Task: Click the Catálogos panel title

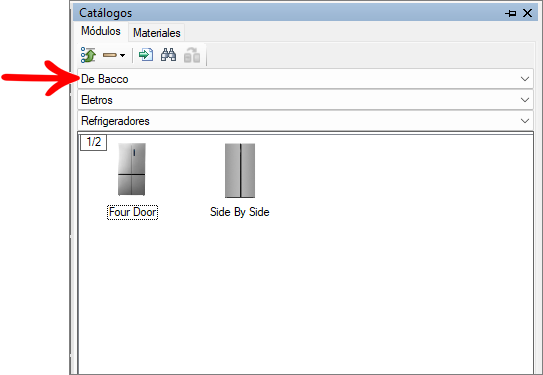Action: [x=106, y=13]
